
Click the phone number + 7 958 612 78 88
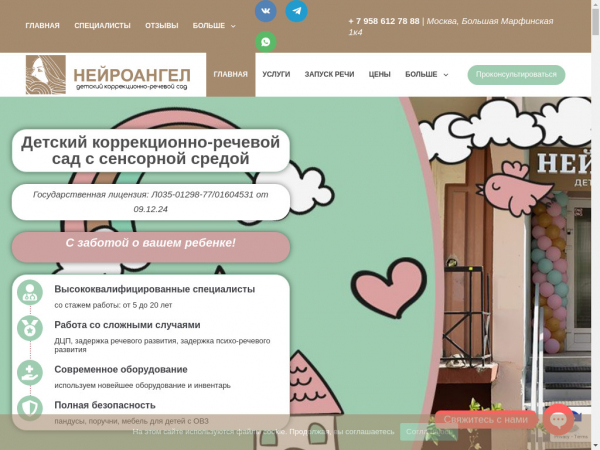pos(384,21)
